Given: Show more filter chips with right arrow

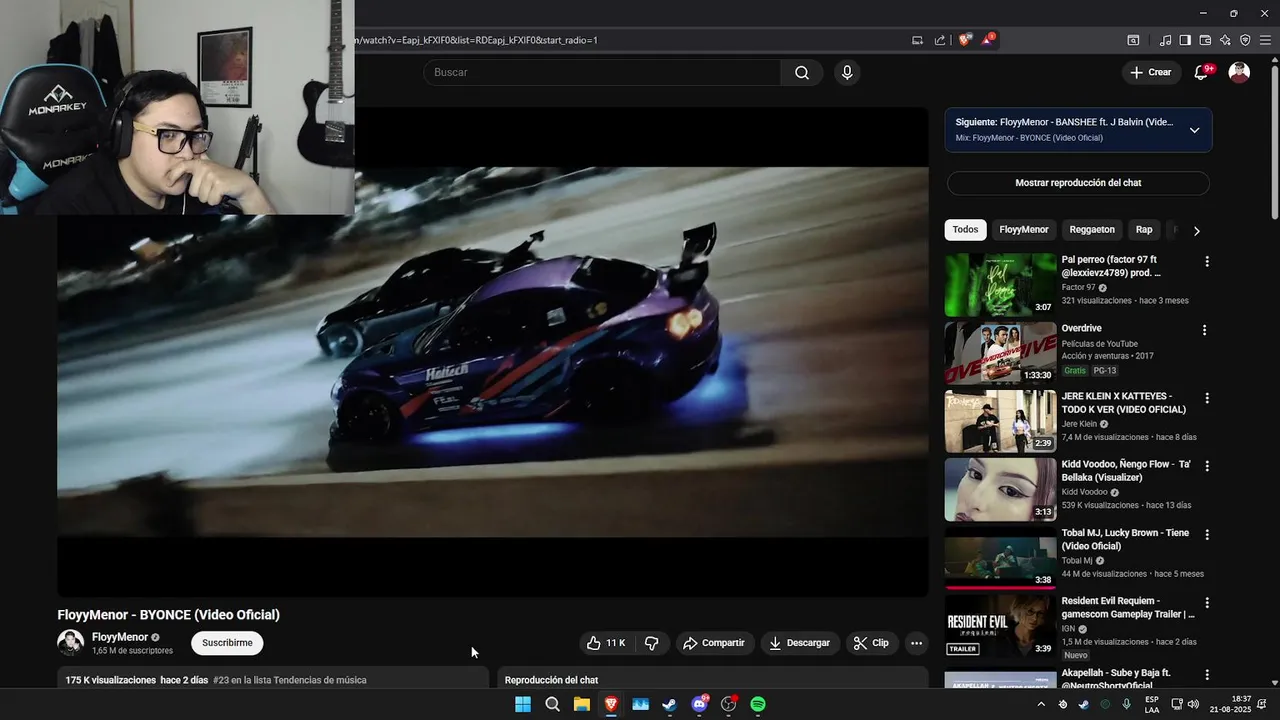Looking at the screenshot, I should [x=1196, y=231].
